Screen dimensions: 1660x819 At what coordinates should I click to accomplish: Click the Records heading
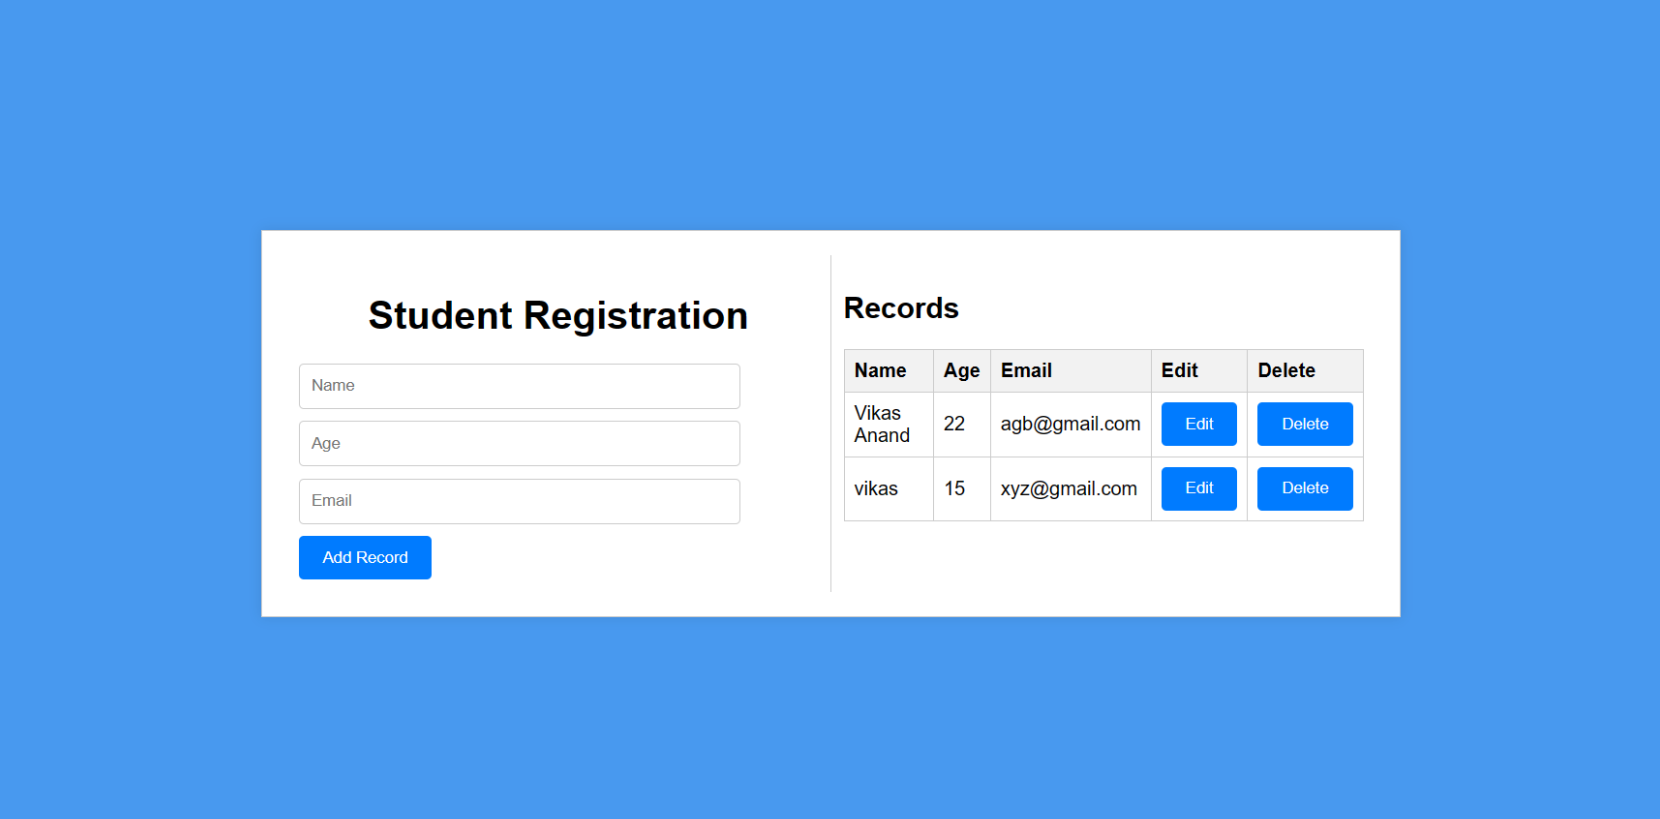(x=901, y=308)
